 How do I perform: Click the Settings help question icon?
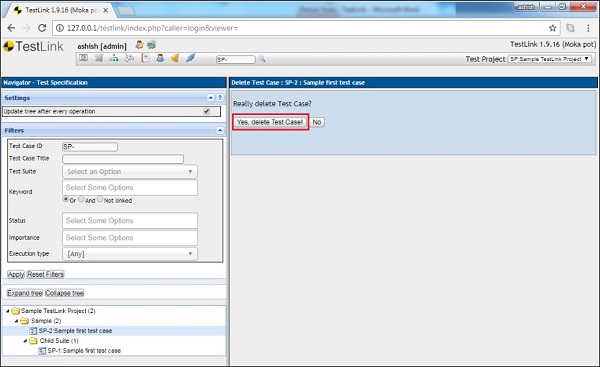[x=220, y=98]
